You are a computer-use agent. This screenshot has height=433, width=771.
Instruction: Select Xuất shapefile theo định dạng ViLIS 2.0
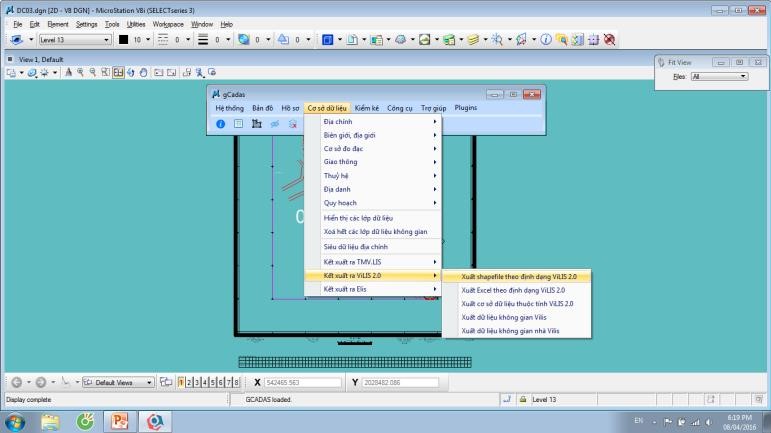(x=519, y=275)
